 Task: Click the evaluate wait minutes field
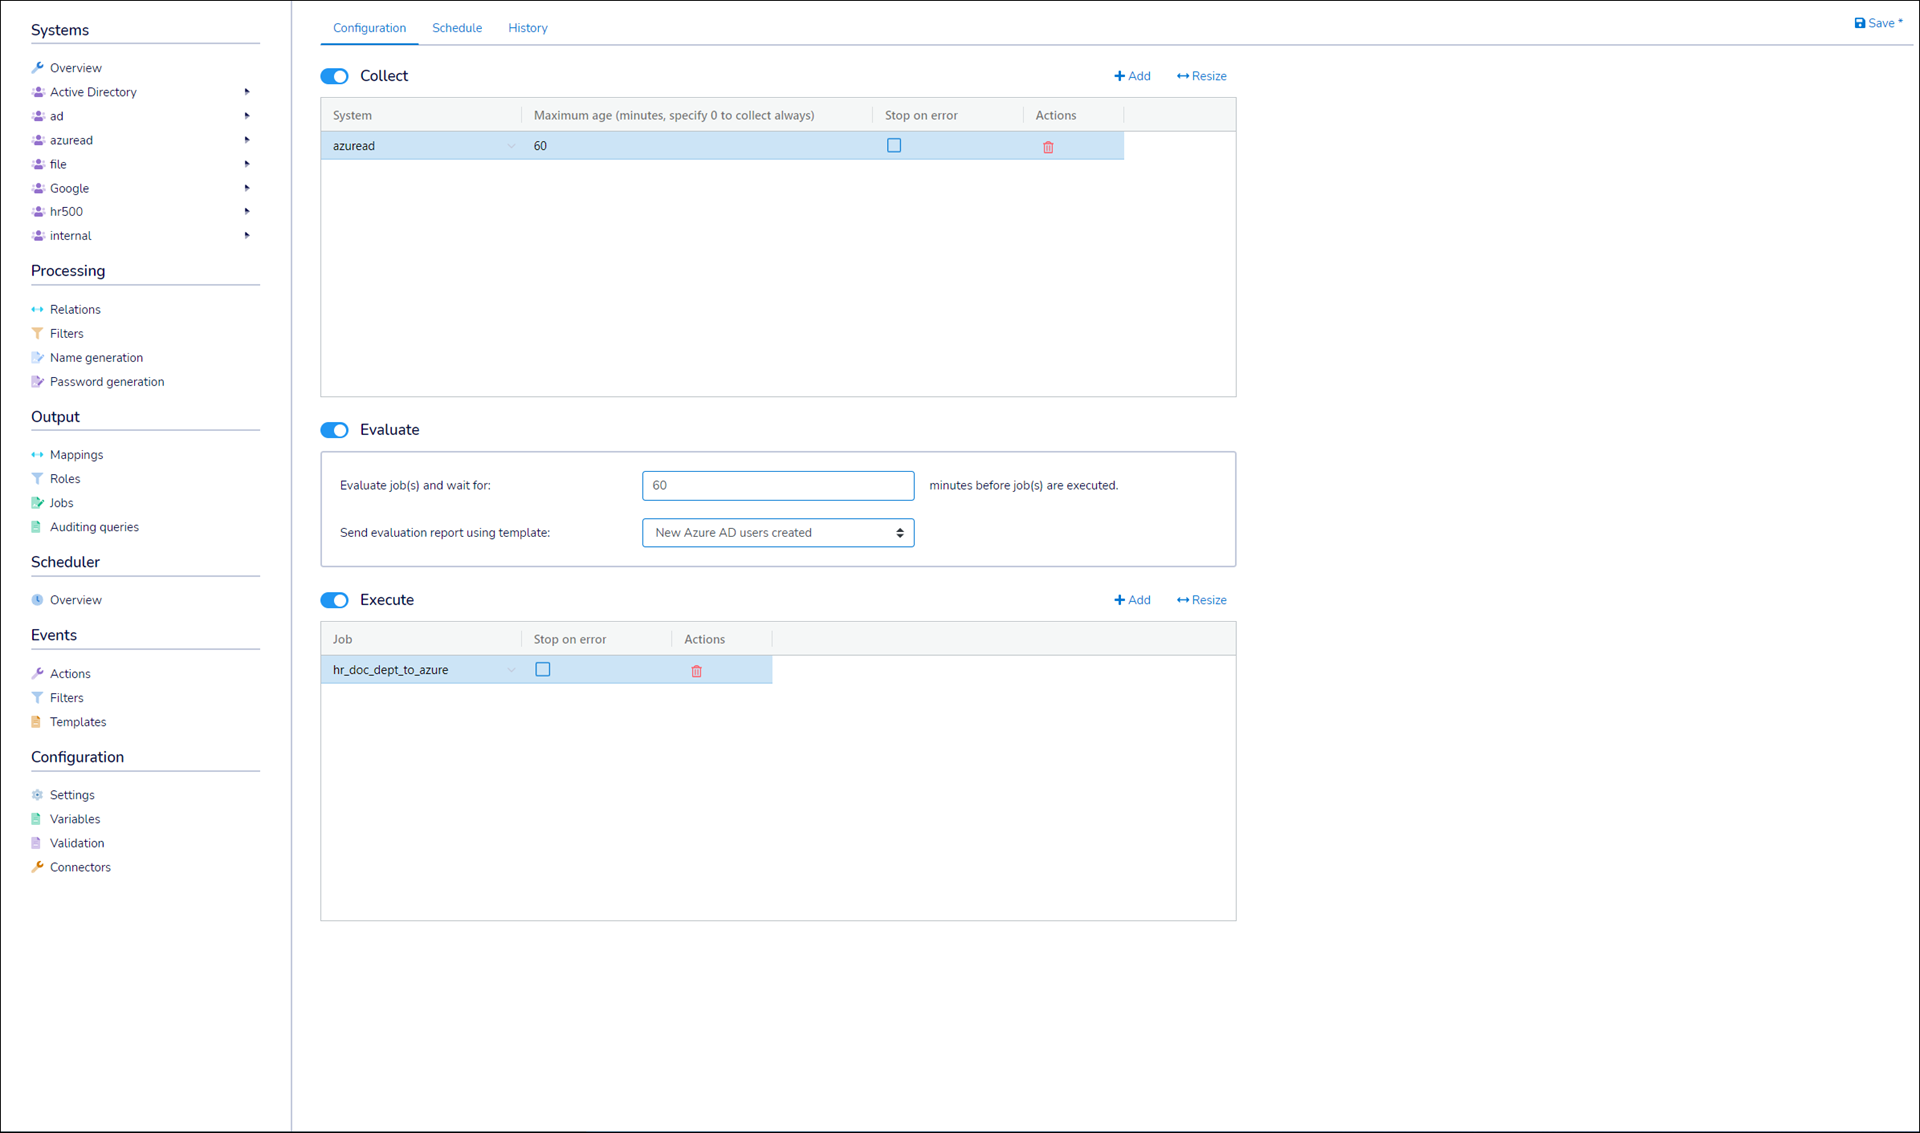tap(777, 486)
